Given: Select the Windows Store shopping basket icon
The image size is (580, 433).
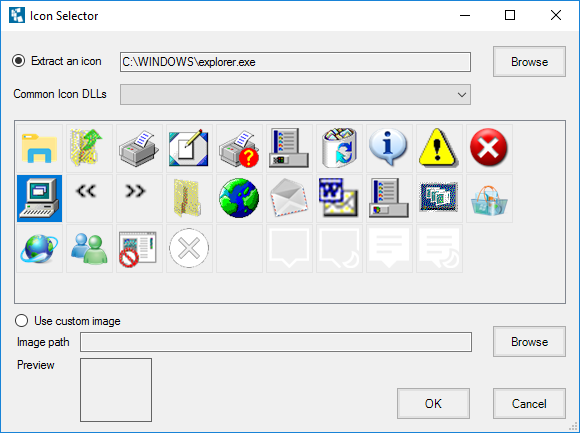Looking at the screenshot, I should [489, 199].
